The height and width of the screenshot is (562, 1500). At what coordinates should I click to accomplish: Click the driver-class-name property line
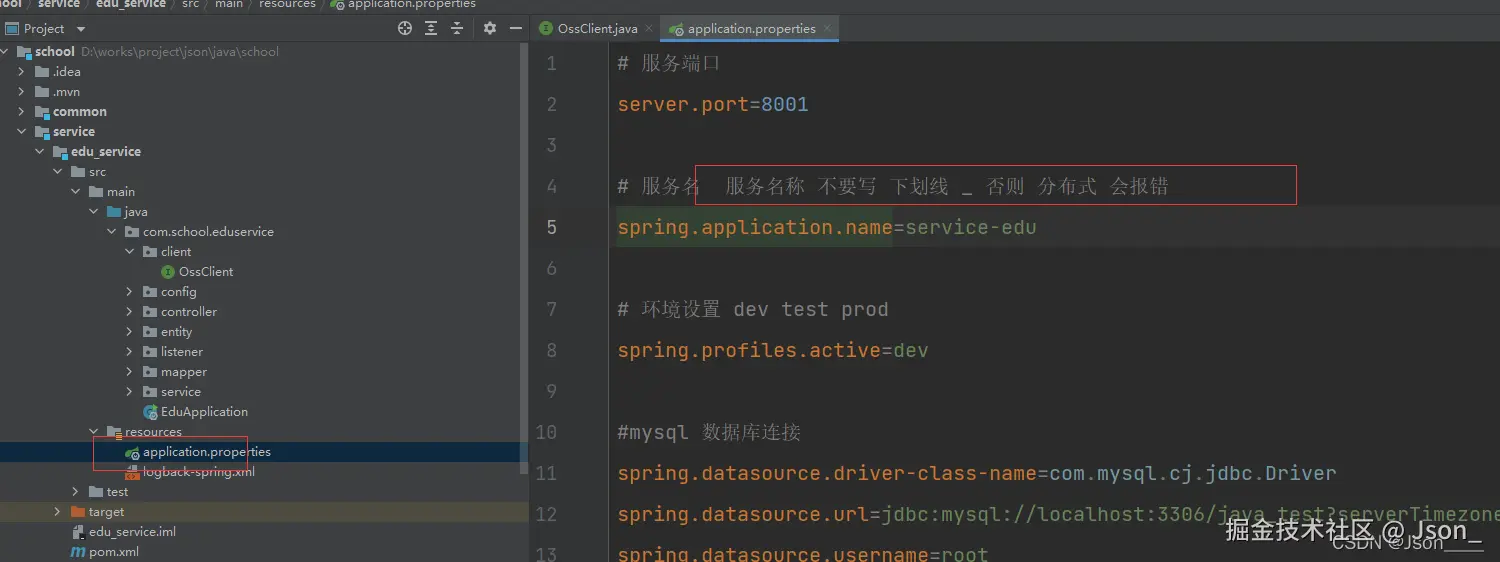pyautogui.click(x=977, y=473)
